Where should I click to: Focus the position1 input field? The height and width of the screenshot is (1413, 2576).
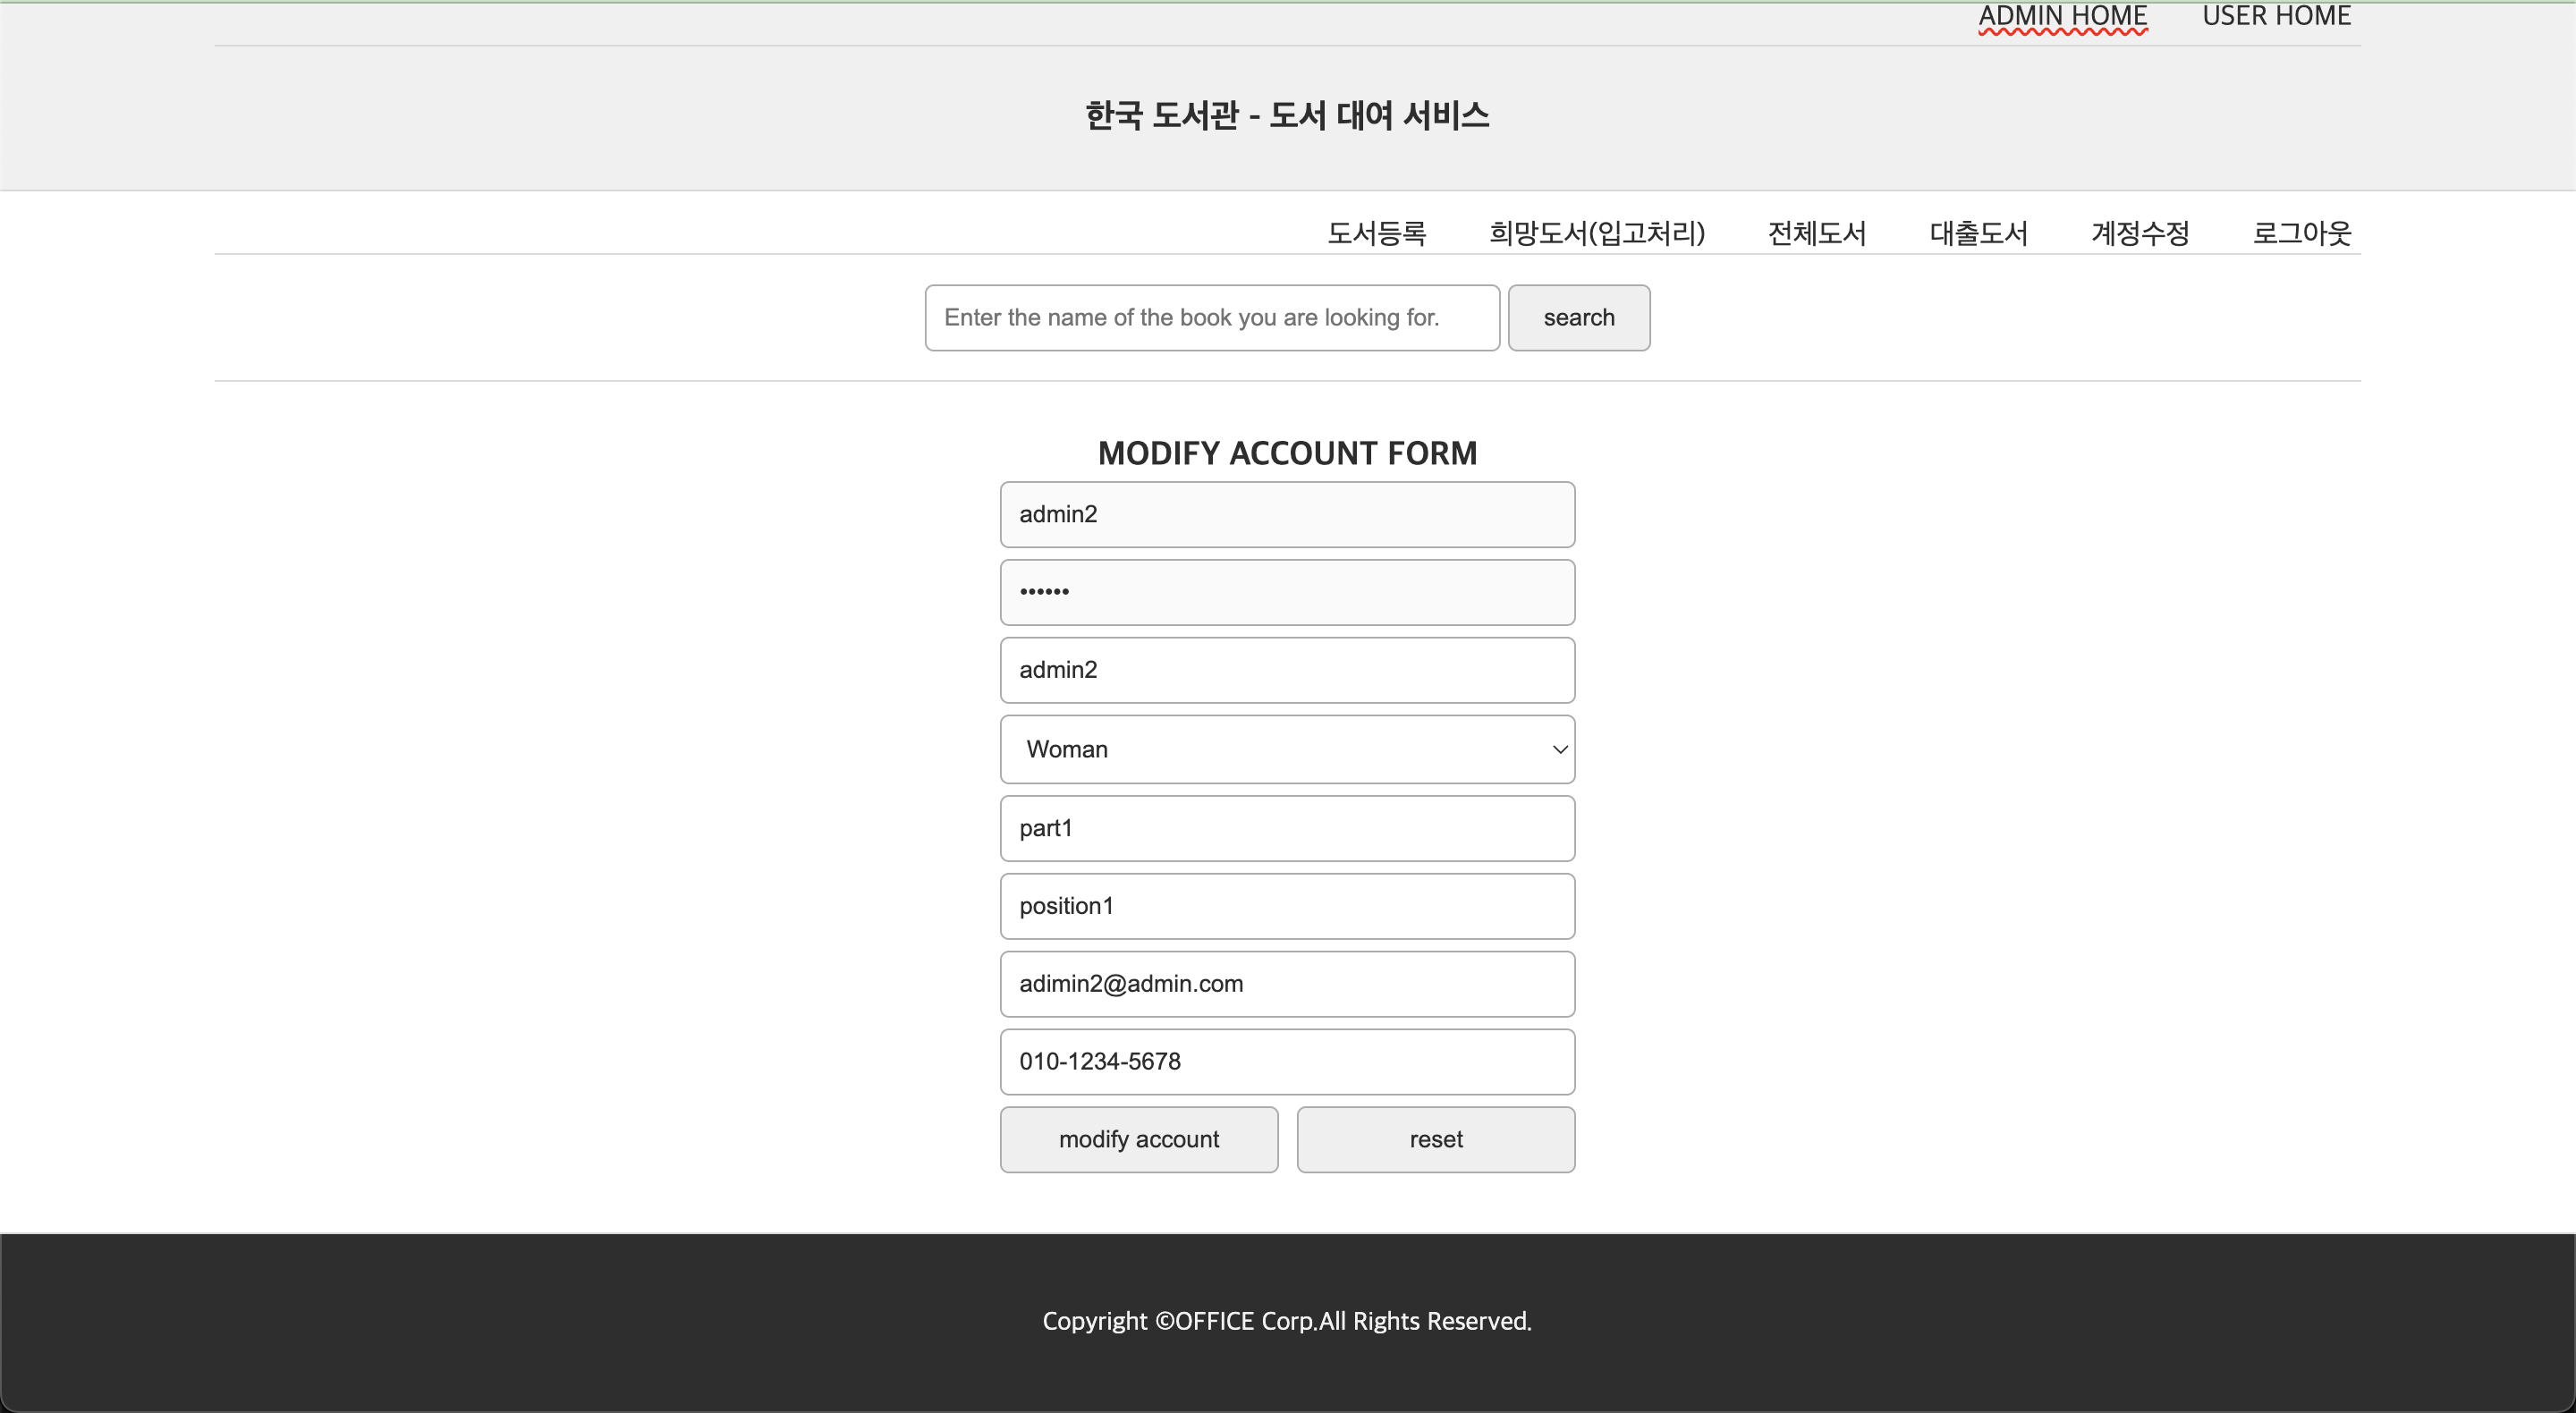tap(1287, 906)
